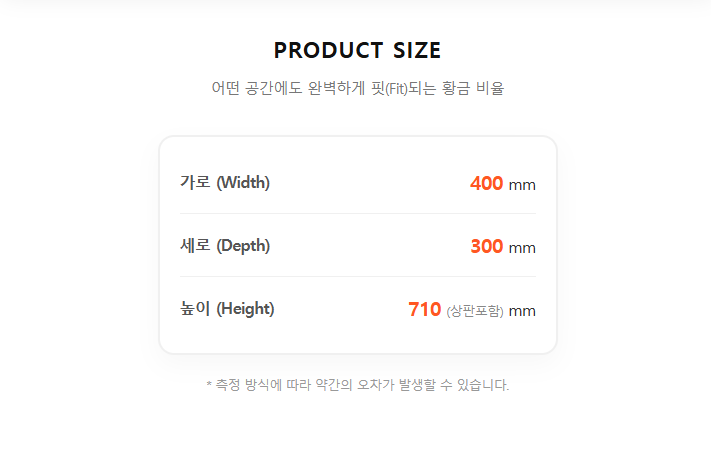Click the (Height) parenthetical text
The width and height of the screenshot is (711, 475).
[245, 308]
